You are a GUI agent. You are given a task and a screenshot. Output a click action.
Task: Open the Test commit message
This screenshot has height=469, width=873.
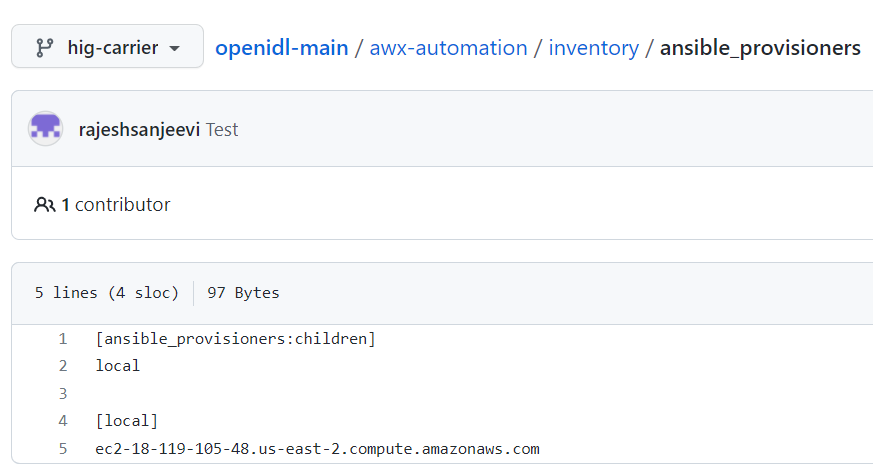(222, 129)
